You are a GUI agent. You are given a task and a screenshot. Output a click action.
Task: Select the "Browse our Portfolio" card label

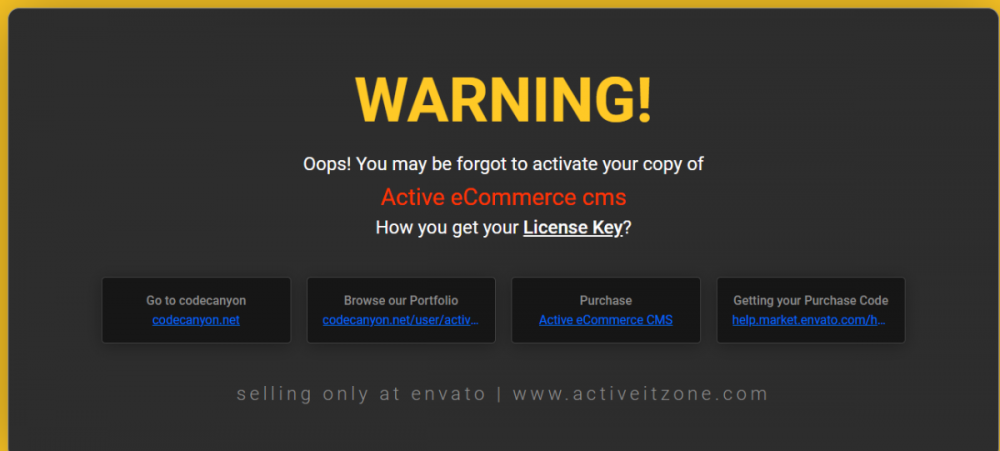tap(401, 300)
